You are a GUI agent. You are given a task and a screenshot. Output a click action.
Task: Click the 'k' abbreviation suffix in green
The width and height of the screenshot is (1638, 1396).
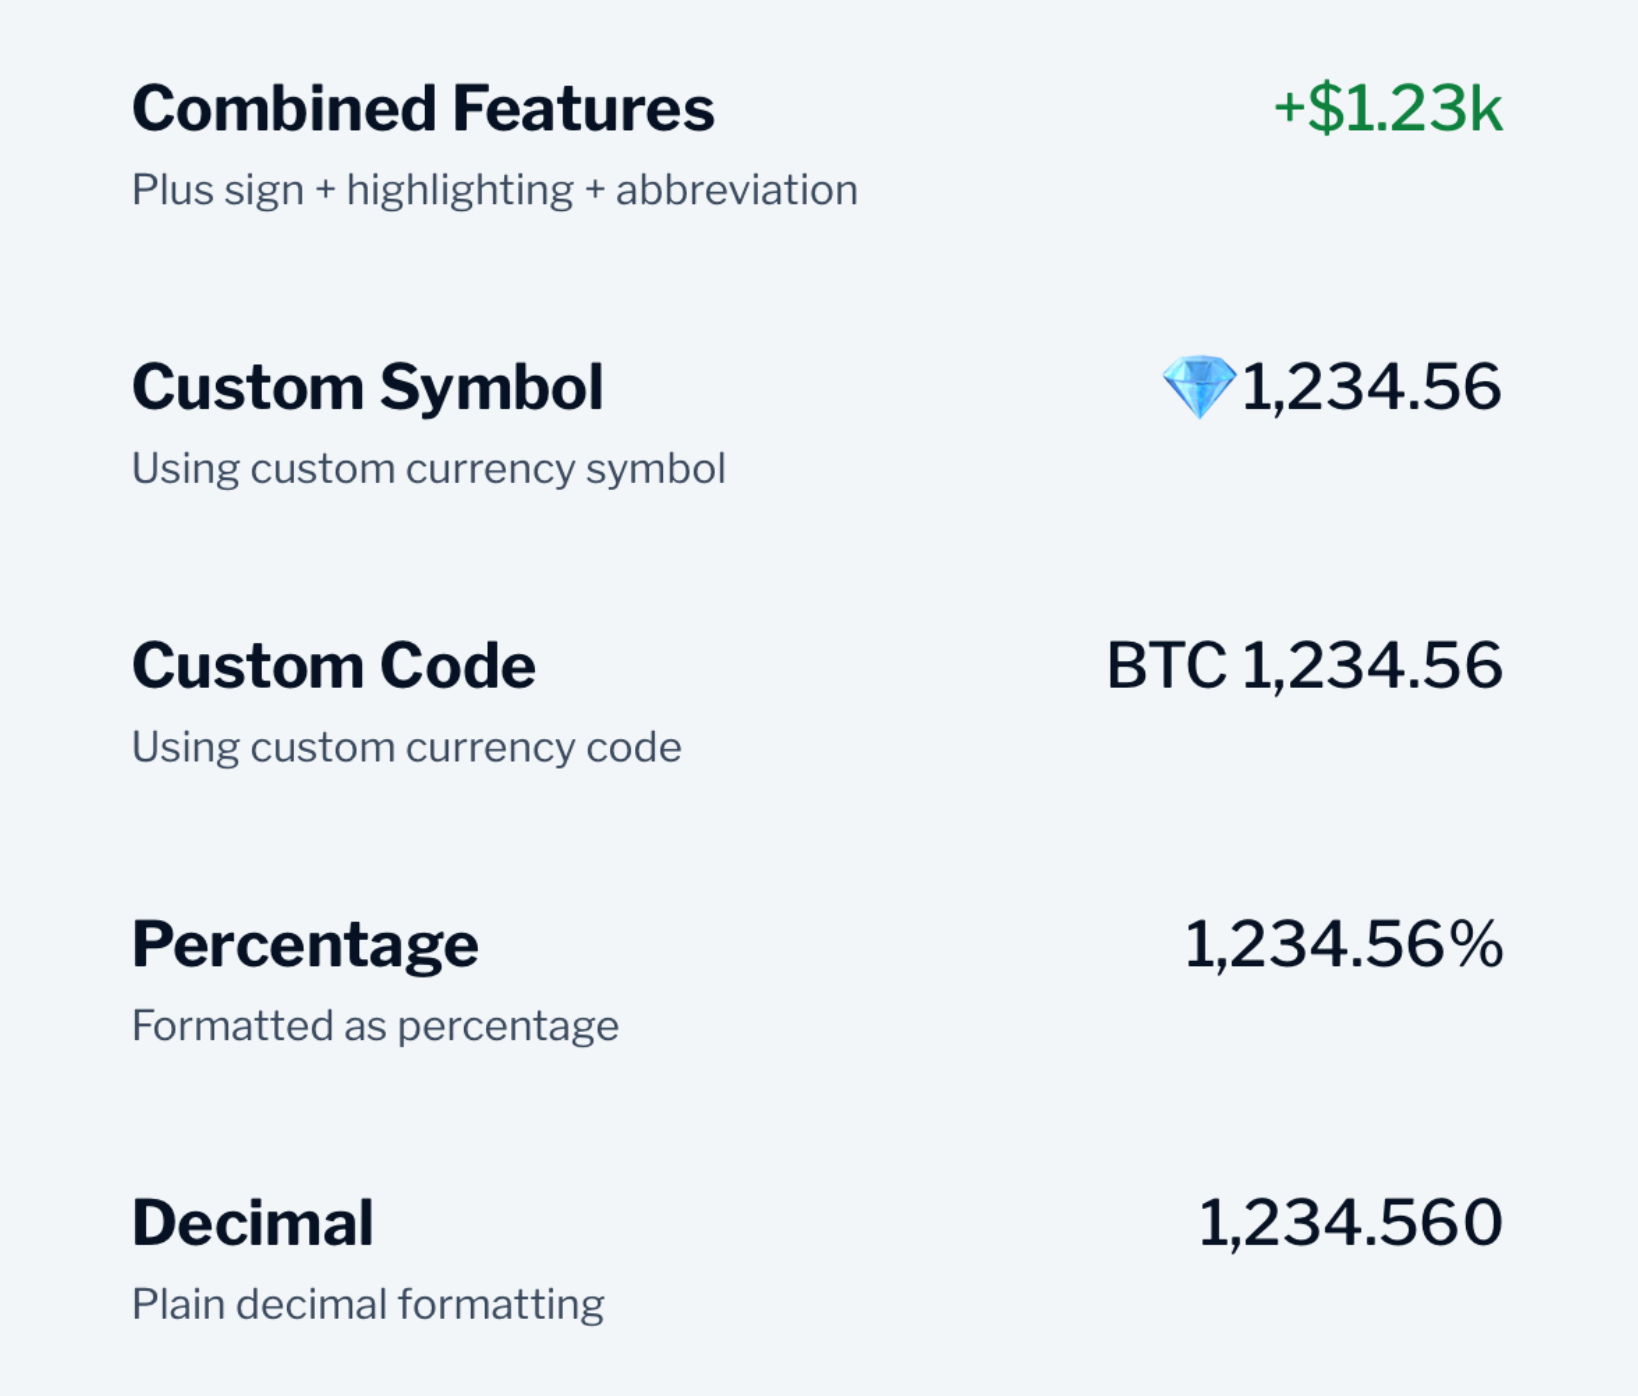point(1484,109)
